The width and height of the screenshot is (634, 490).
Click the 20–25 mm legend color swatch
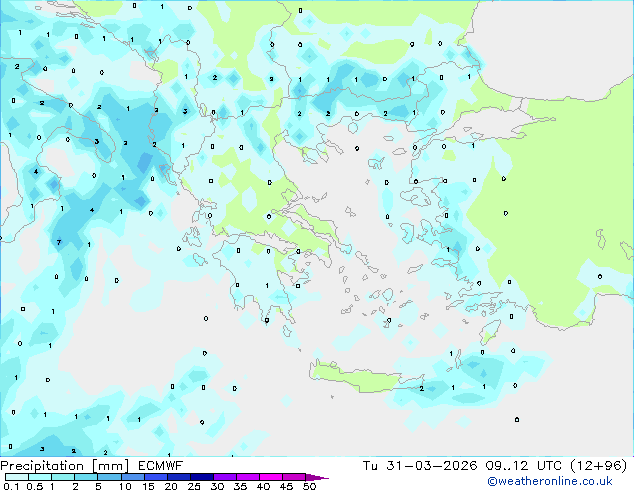(178, 477)
